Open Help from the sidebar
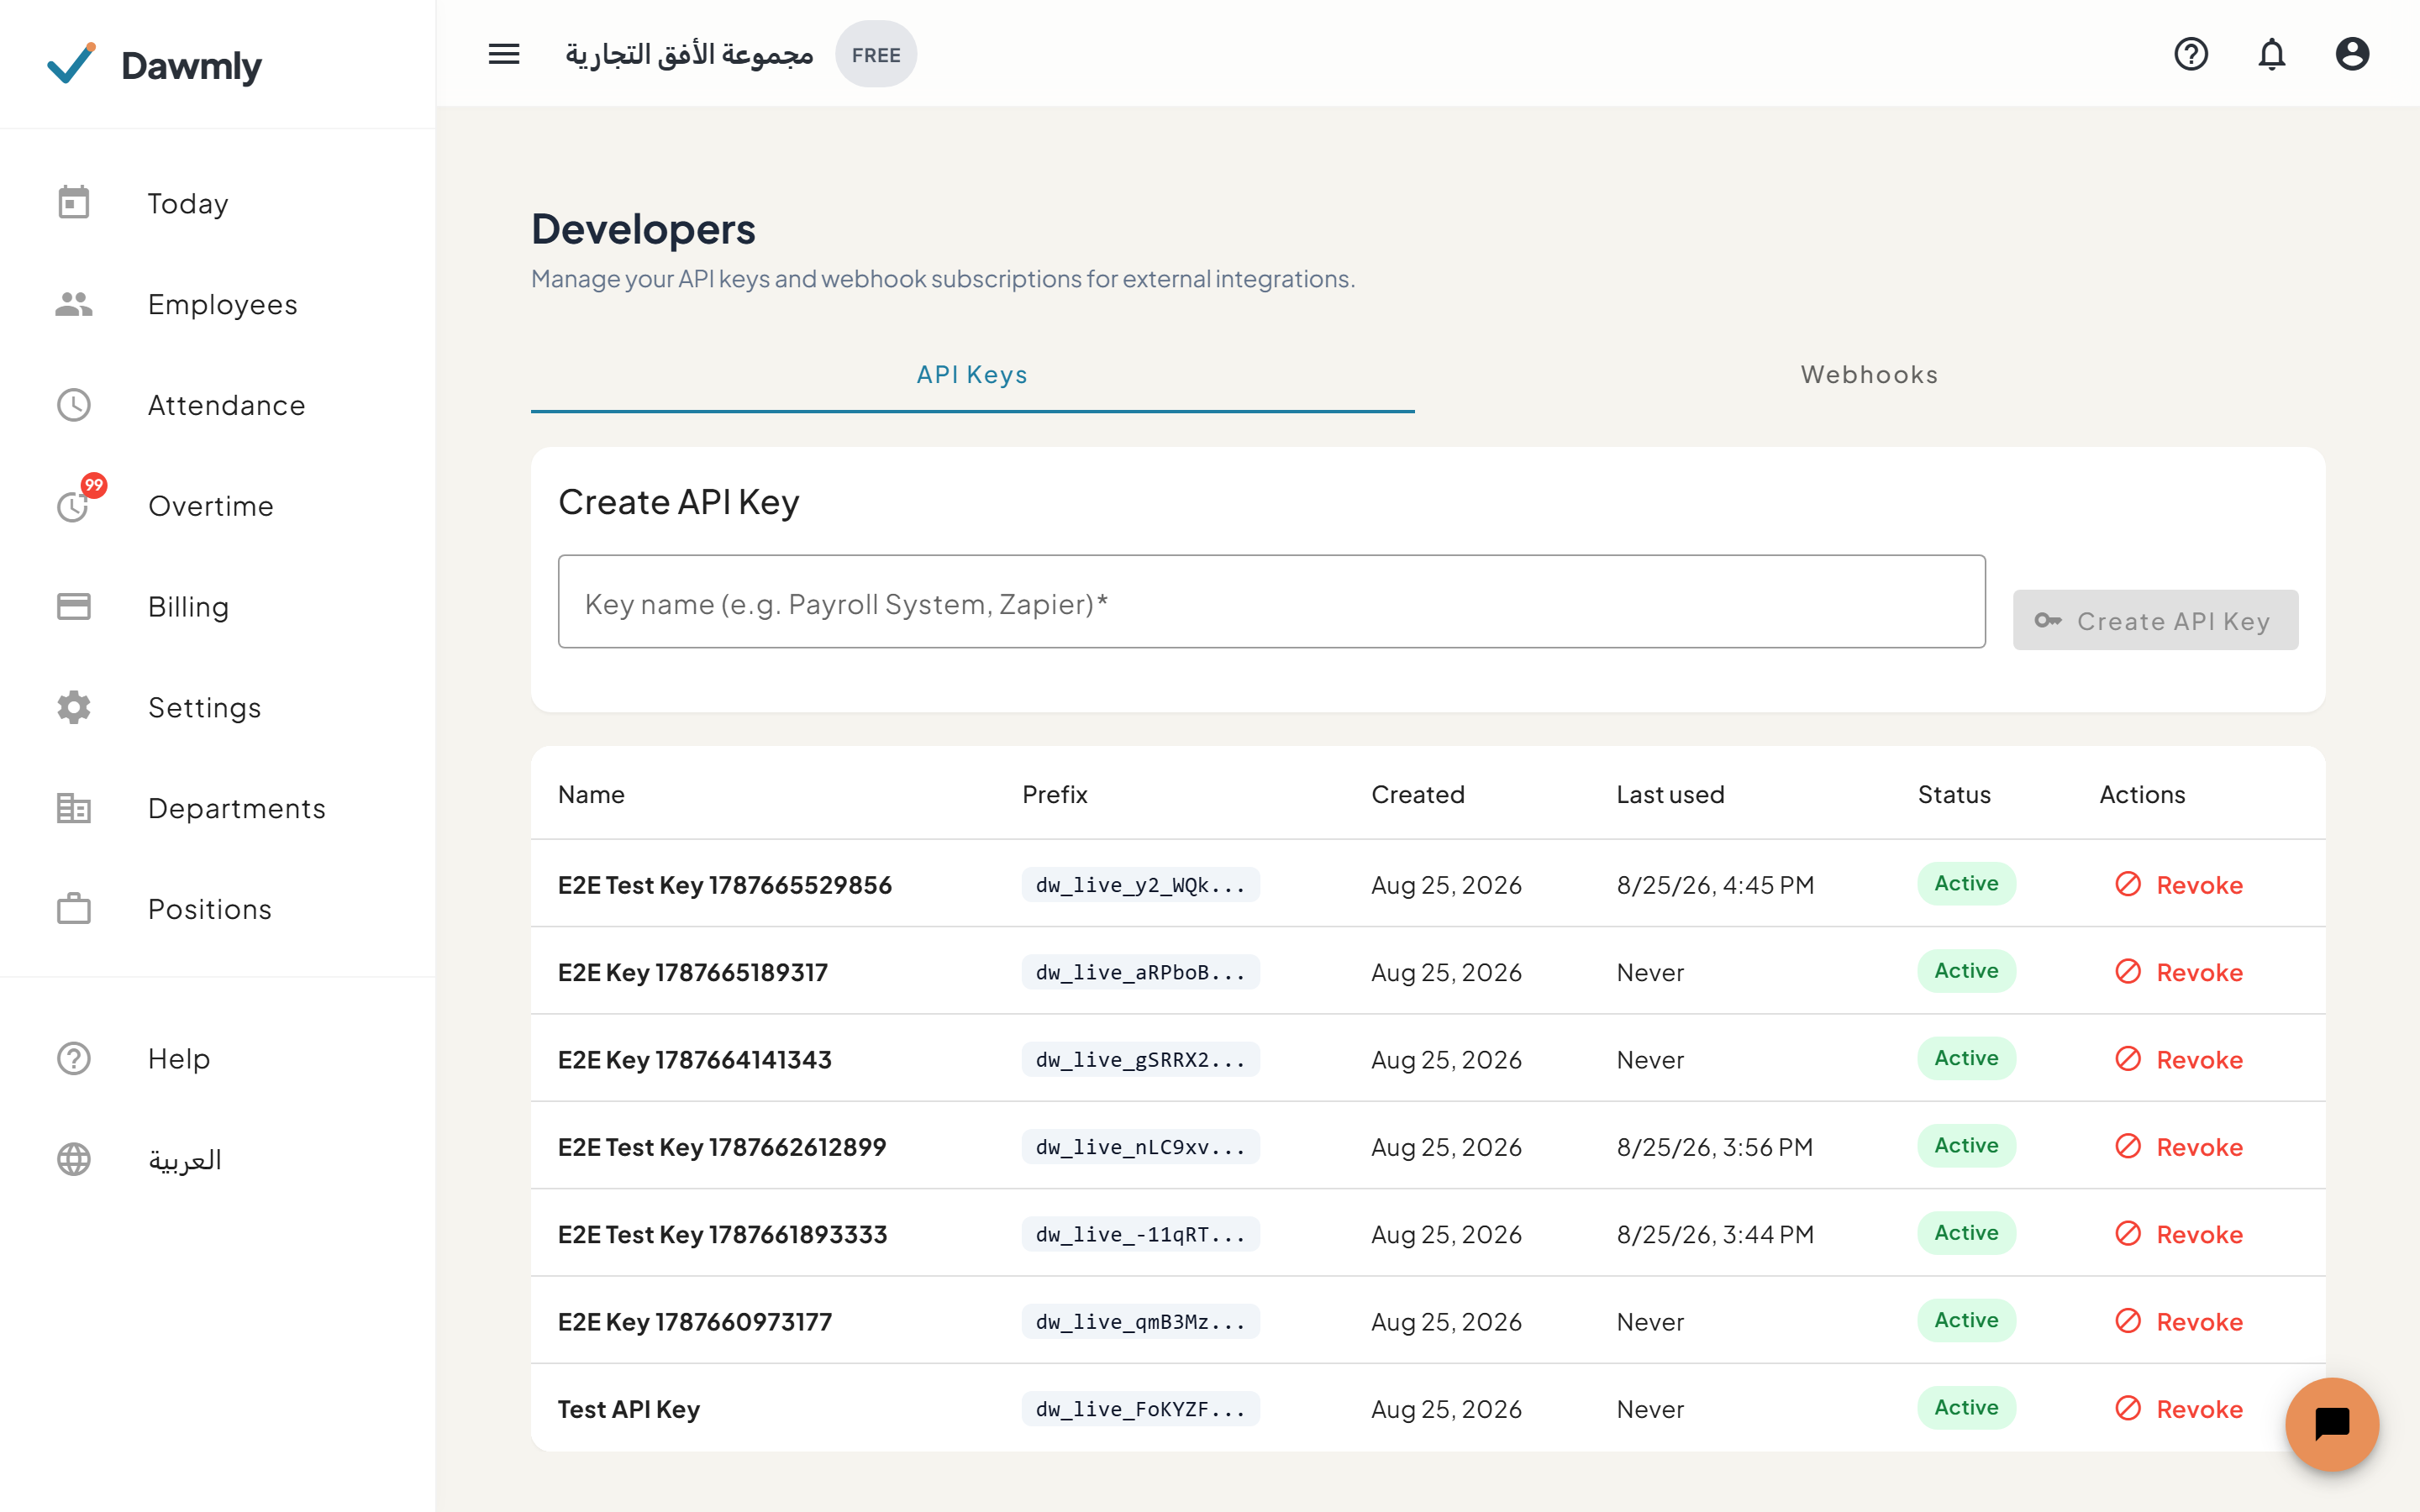Screen dimensions: 2420x1512 click(179, 1058)
